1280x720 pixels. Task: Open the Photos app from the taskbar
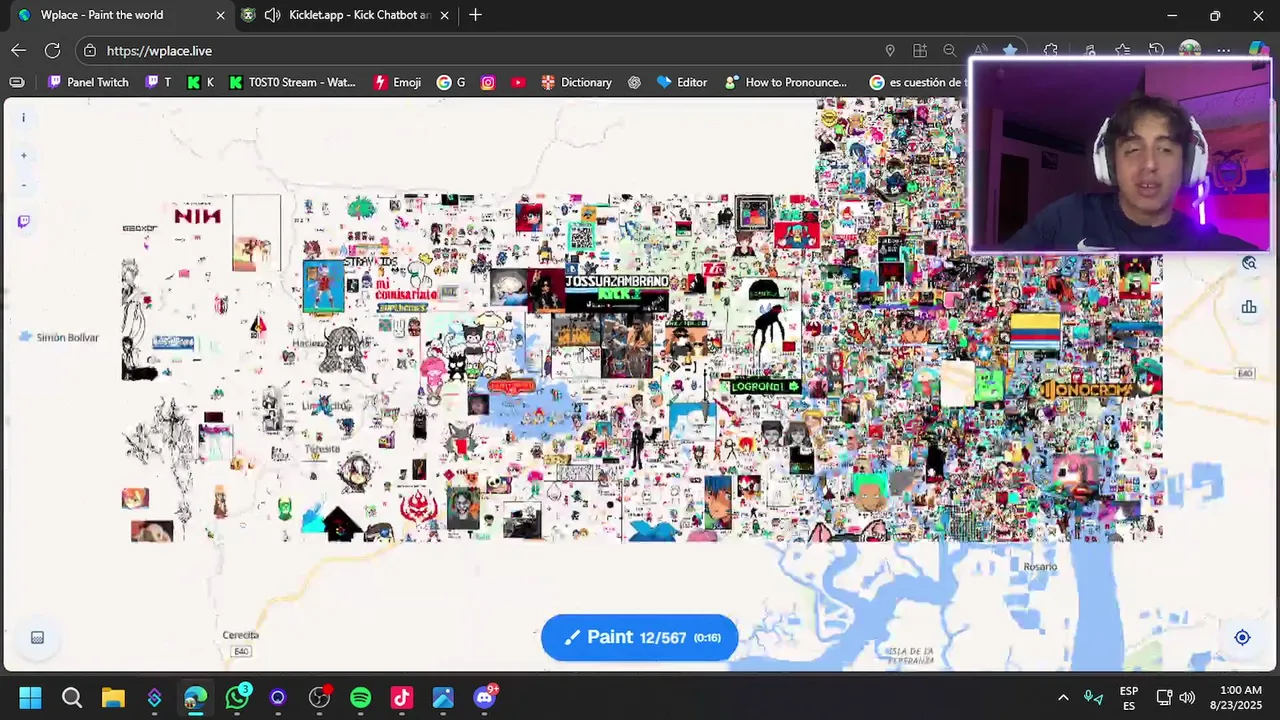tap(443, 697)
